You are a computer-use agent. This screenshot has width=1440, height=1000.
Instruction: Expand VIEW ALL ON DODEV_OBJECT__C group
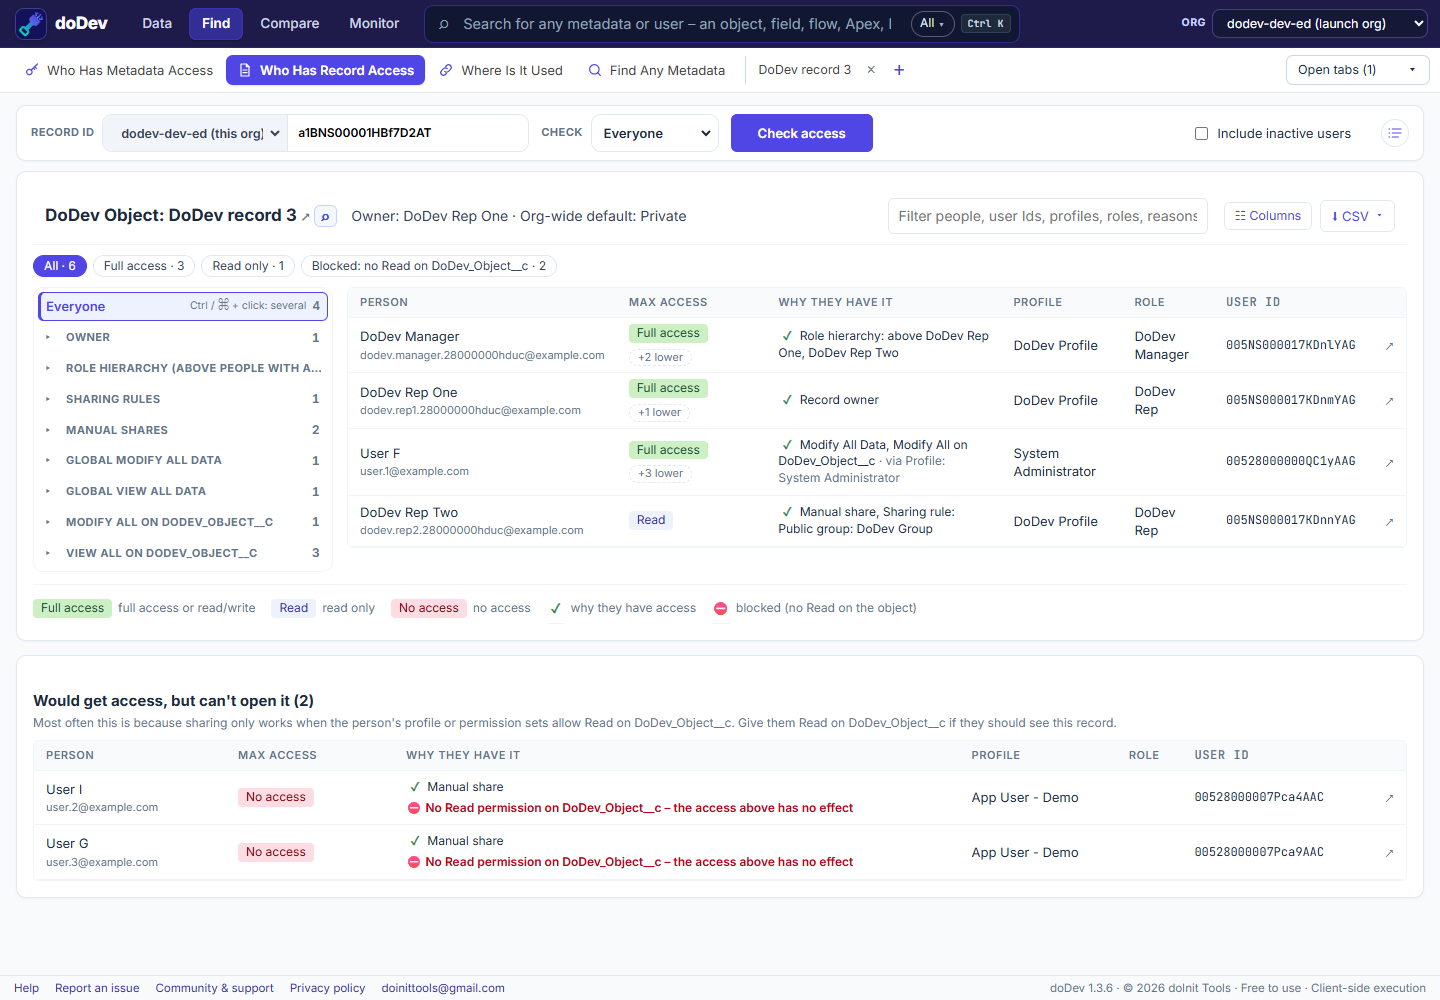183,554
